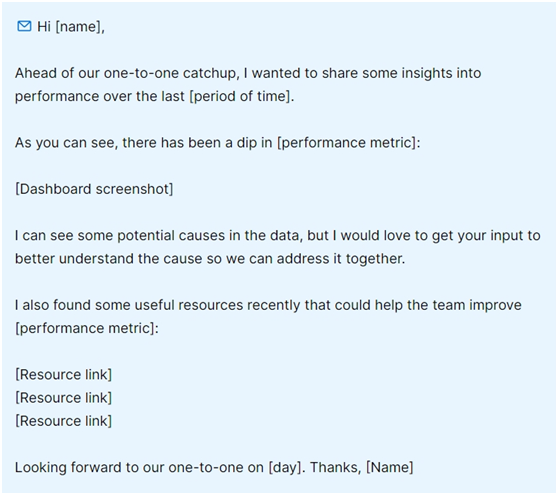Image resolution: width=558 pixels, height=495 pixels.
Task: Click 'As you can see' sentence start
Action: pos(64,143)
